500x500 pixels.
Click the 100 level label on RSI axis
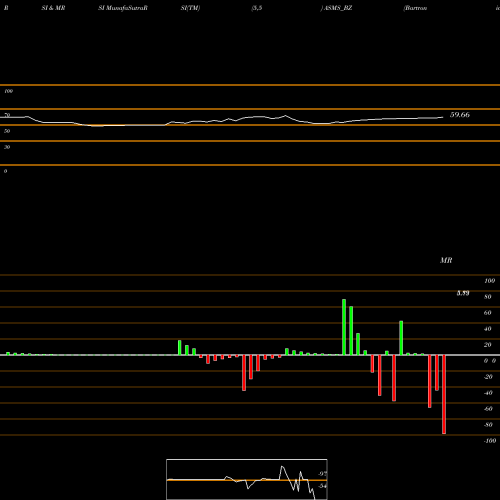click(x=9, y=91)
